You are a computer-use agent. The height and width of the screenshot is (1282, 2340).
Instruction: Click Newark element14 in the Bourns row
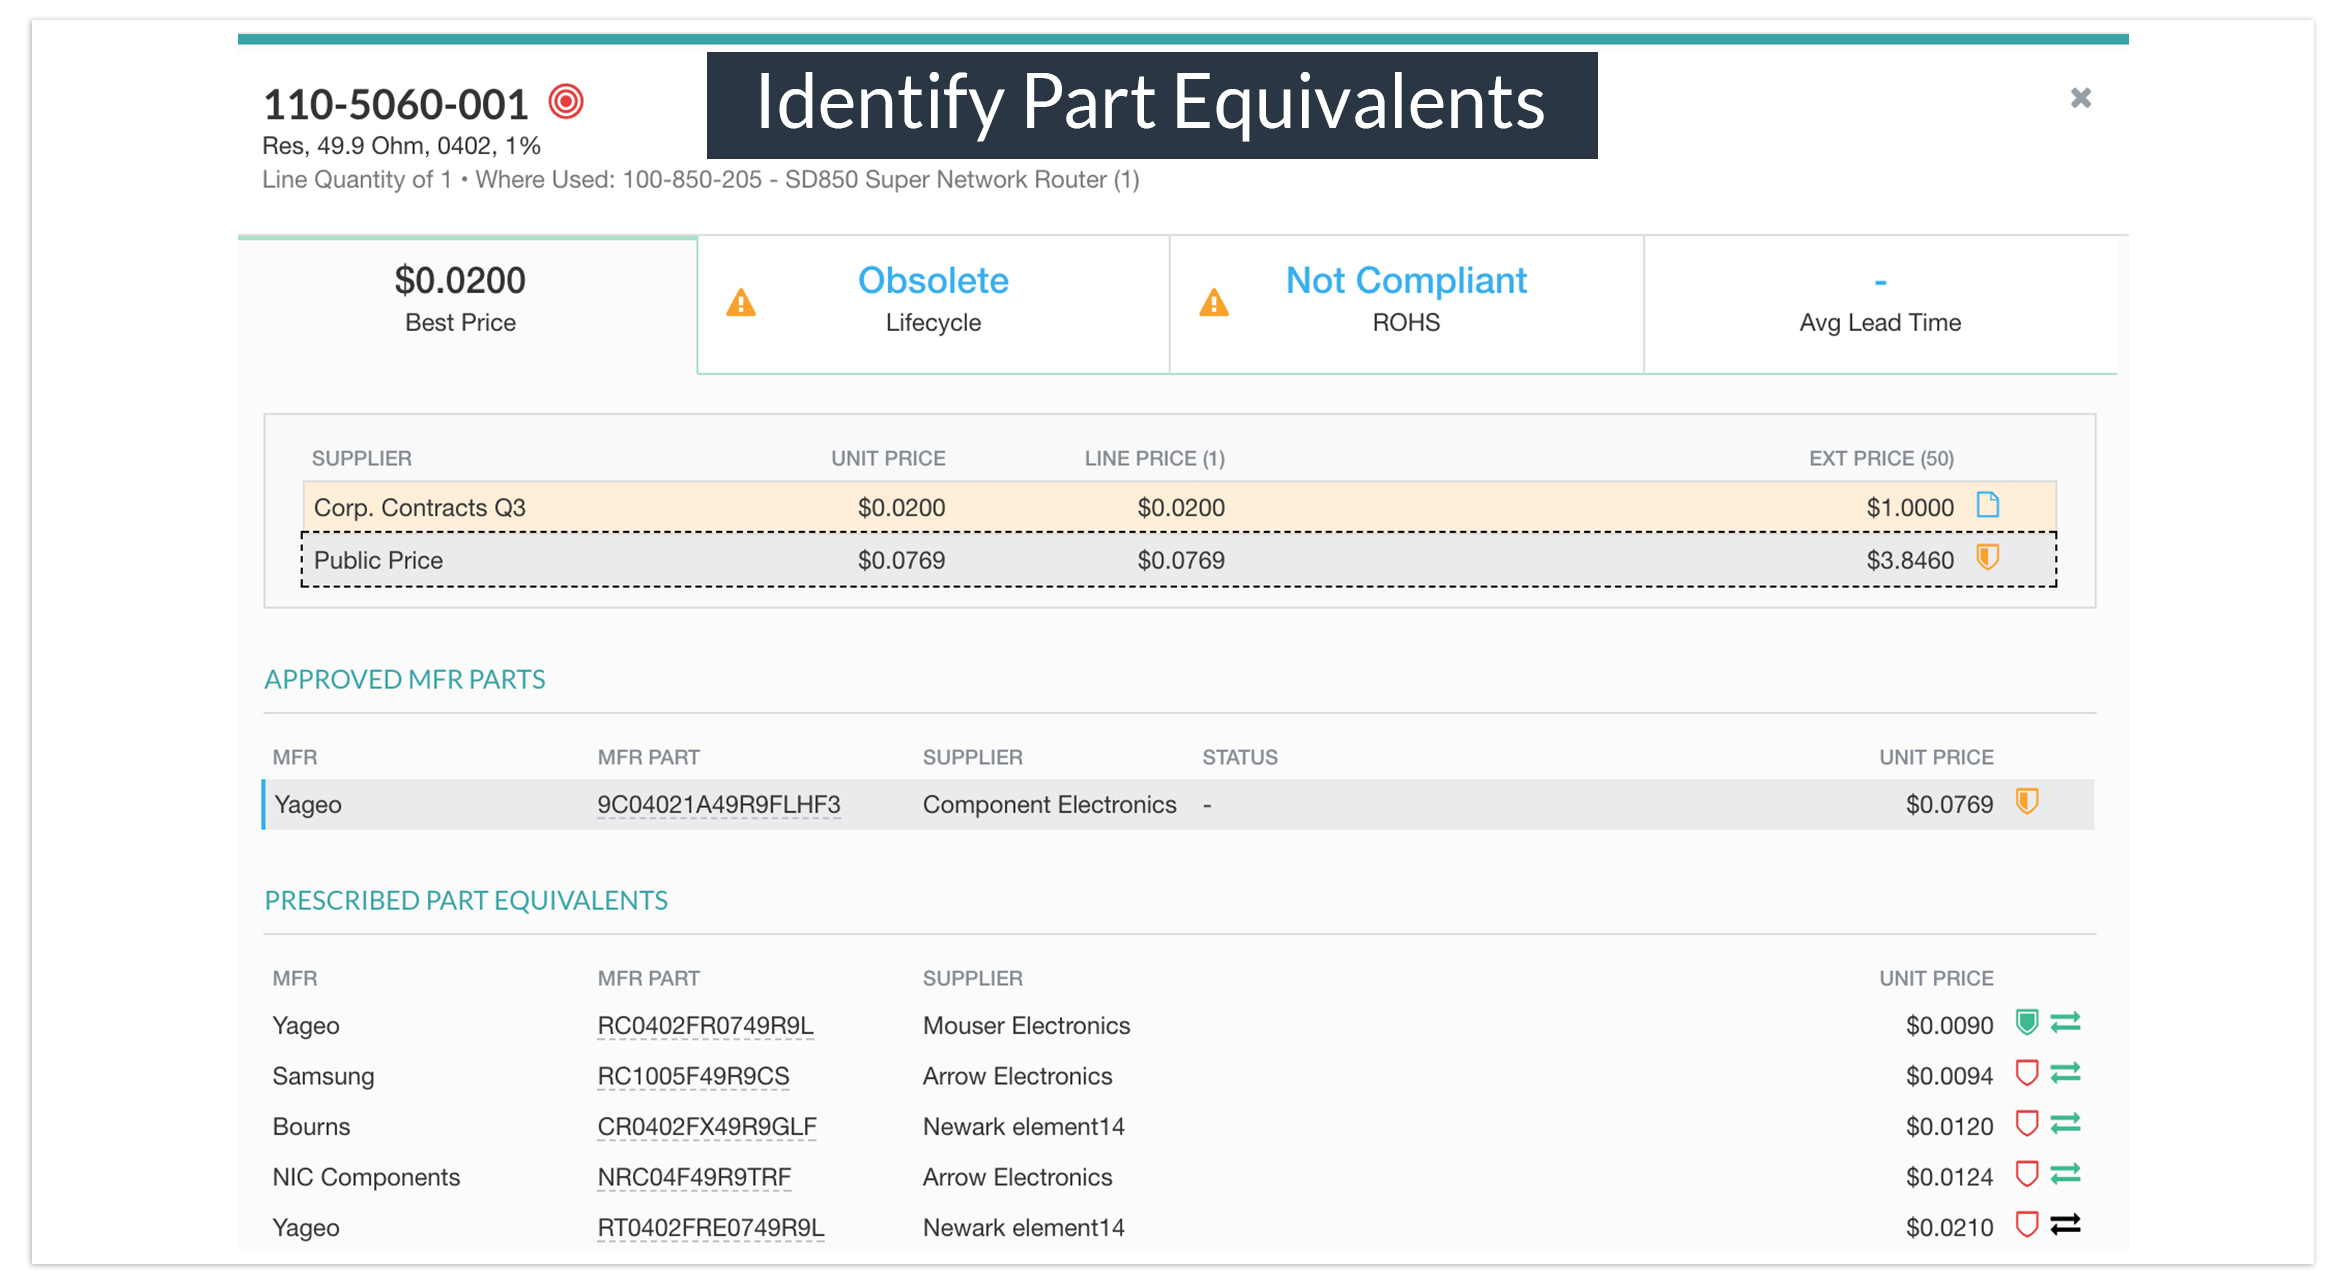tap(1023, 1127)
